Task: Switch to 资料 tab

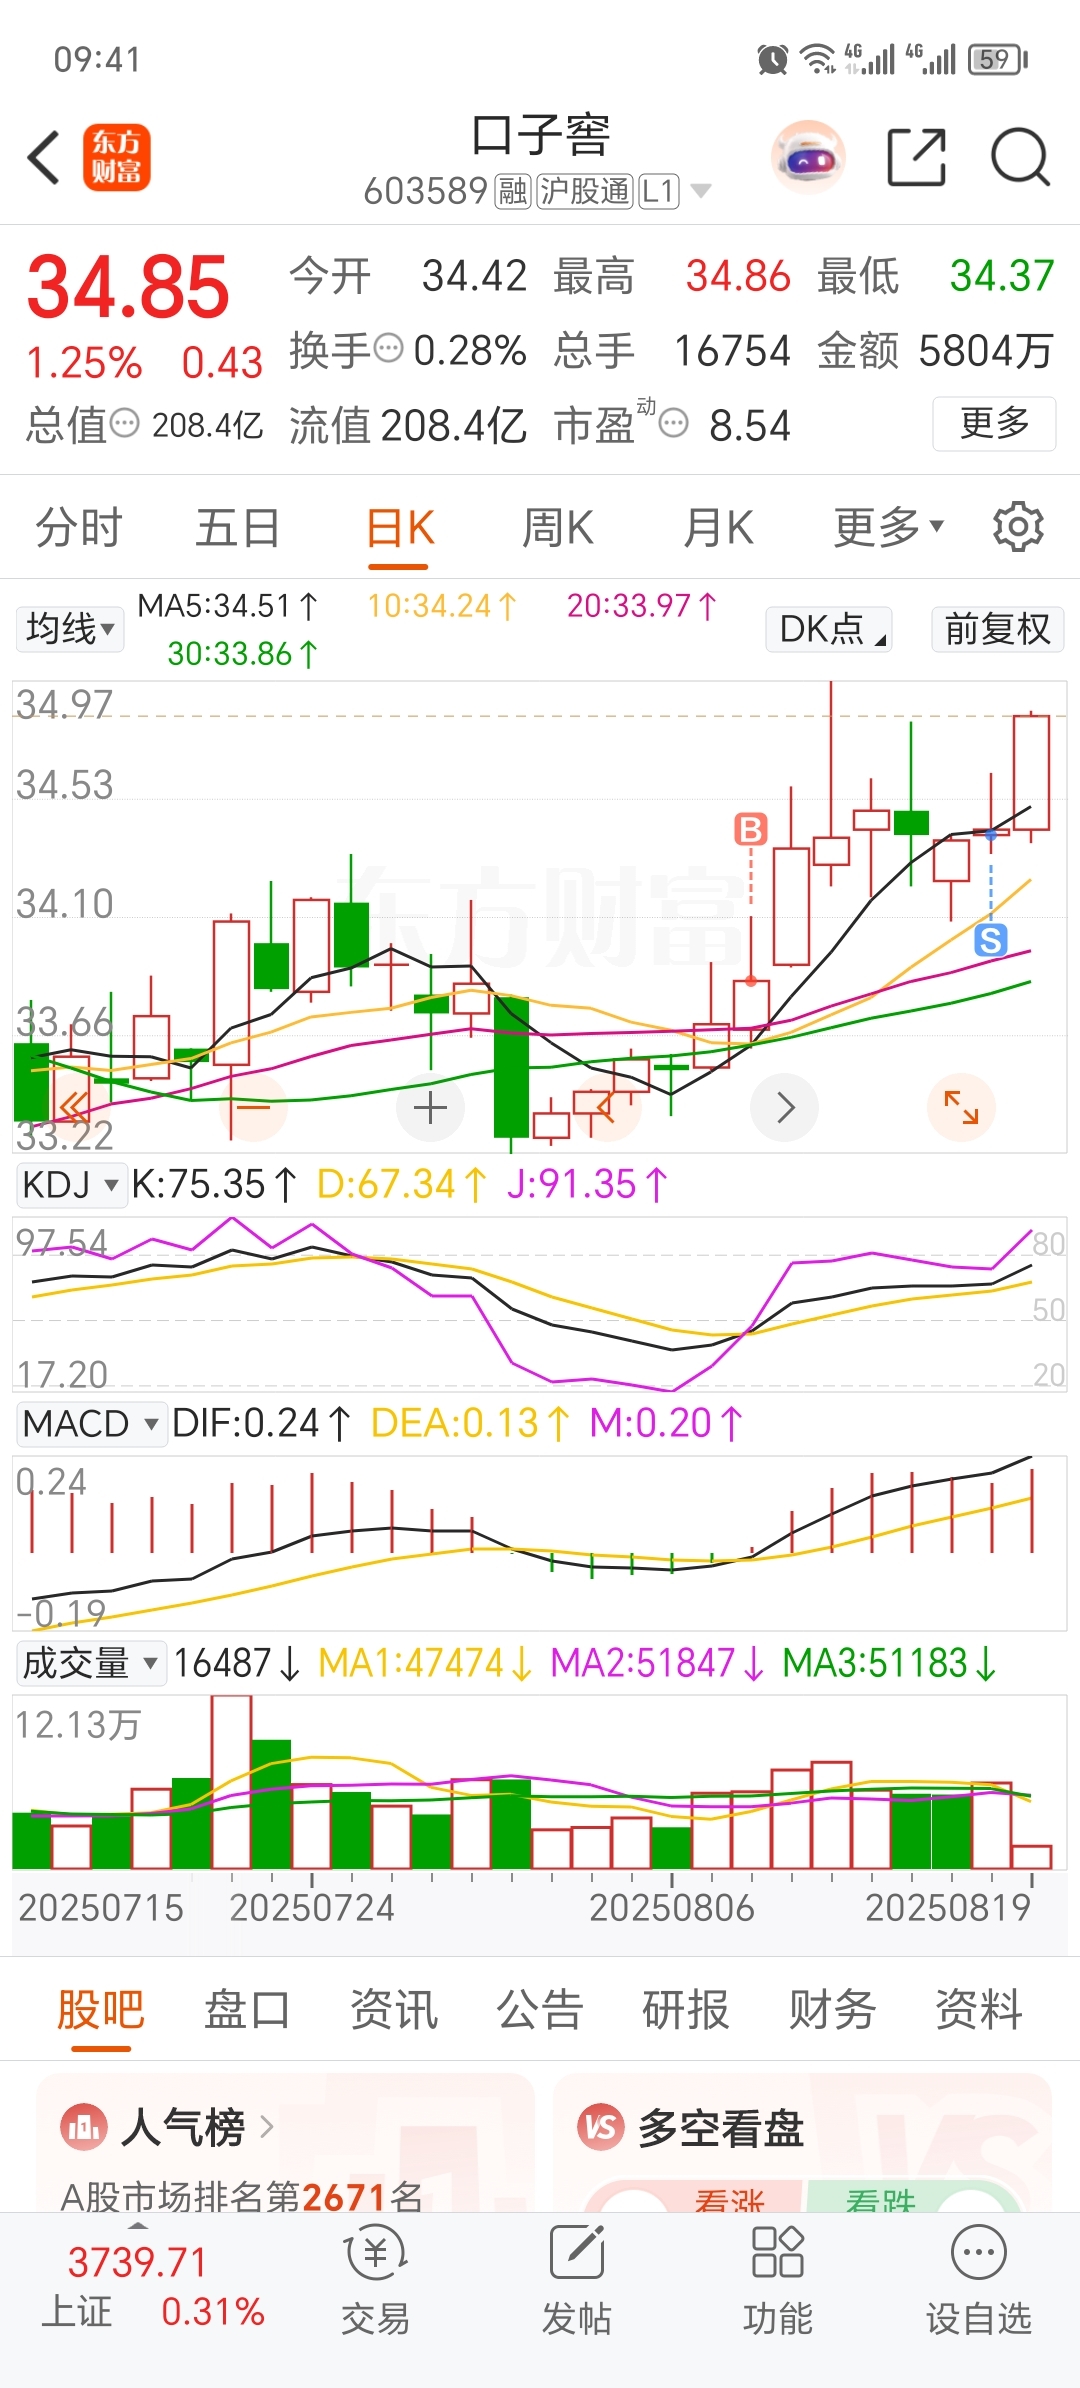Action: click(979, 2009)
